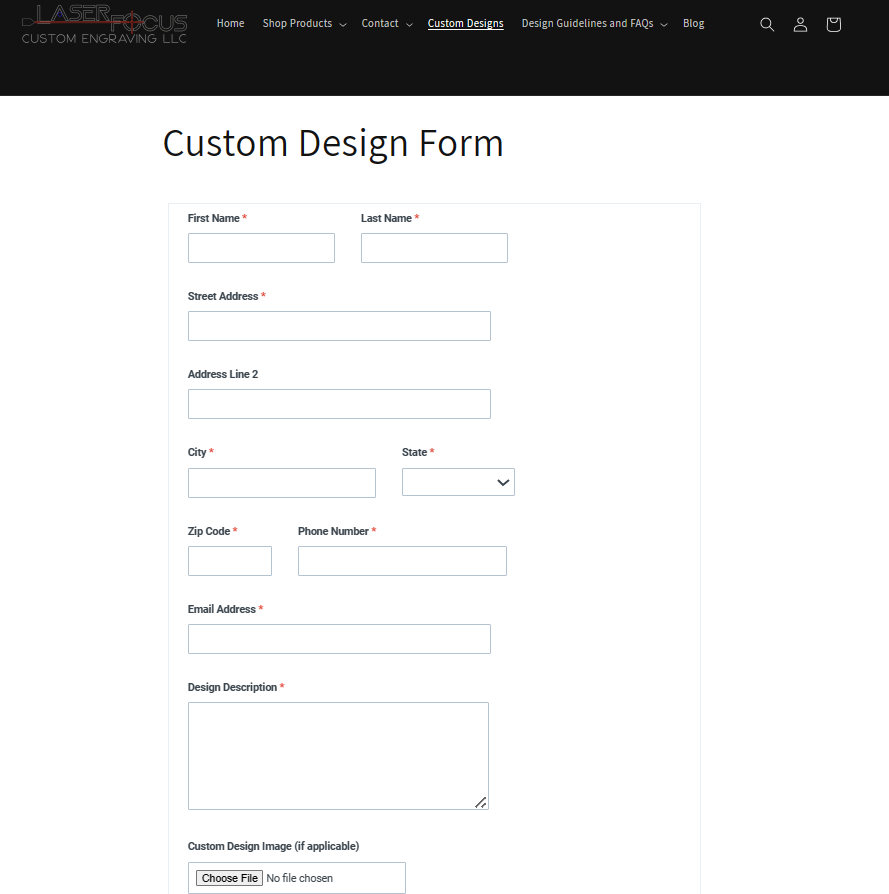This screenshot has width=889, height=894.
Task: Click the Laser Focus Custom Engraving logo
Action: [x=104, y=24]
